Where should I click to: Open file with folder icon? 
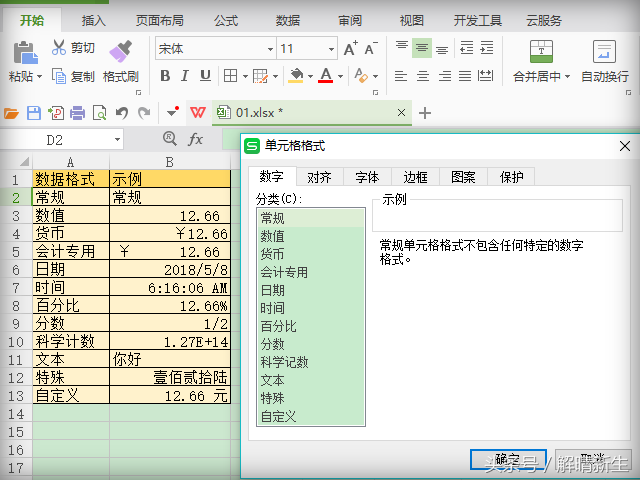11,113
